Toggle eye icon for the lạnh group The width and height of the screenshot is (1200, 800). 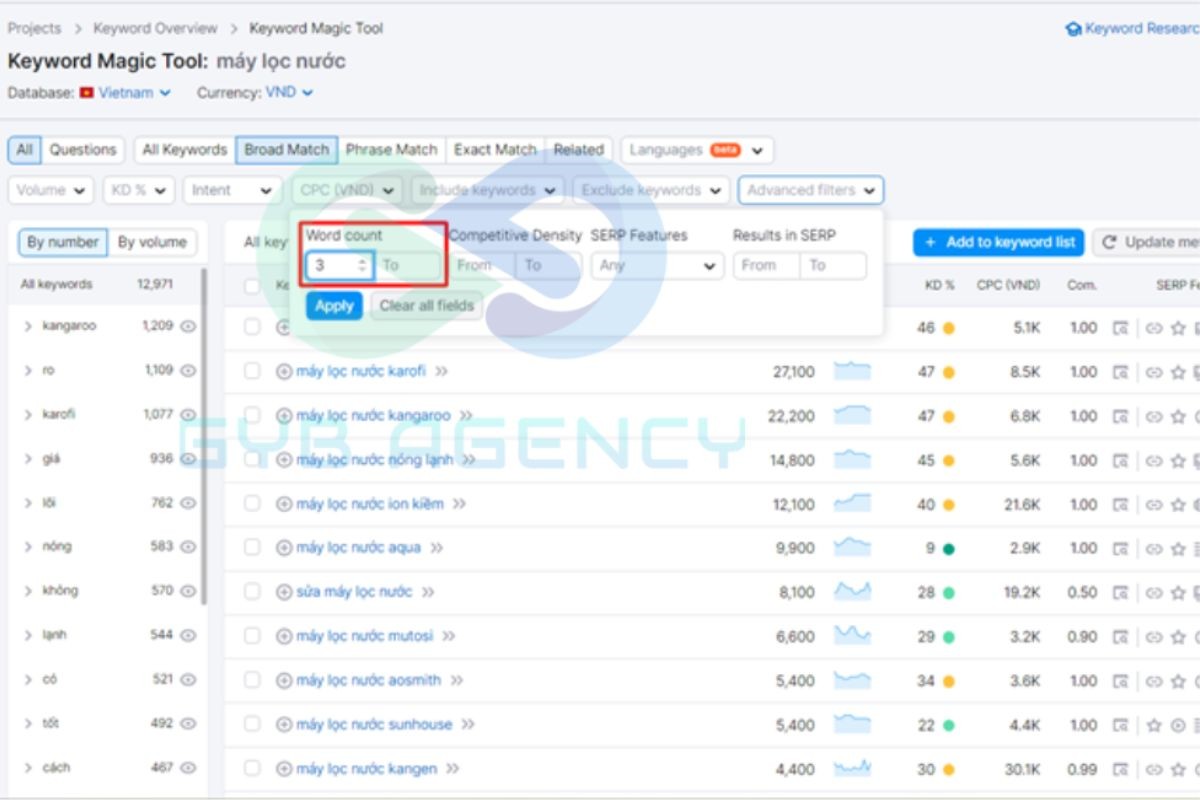pyautogui.click(x=188, y=635)
